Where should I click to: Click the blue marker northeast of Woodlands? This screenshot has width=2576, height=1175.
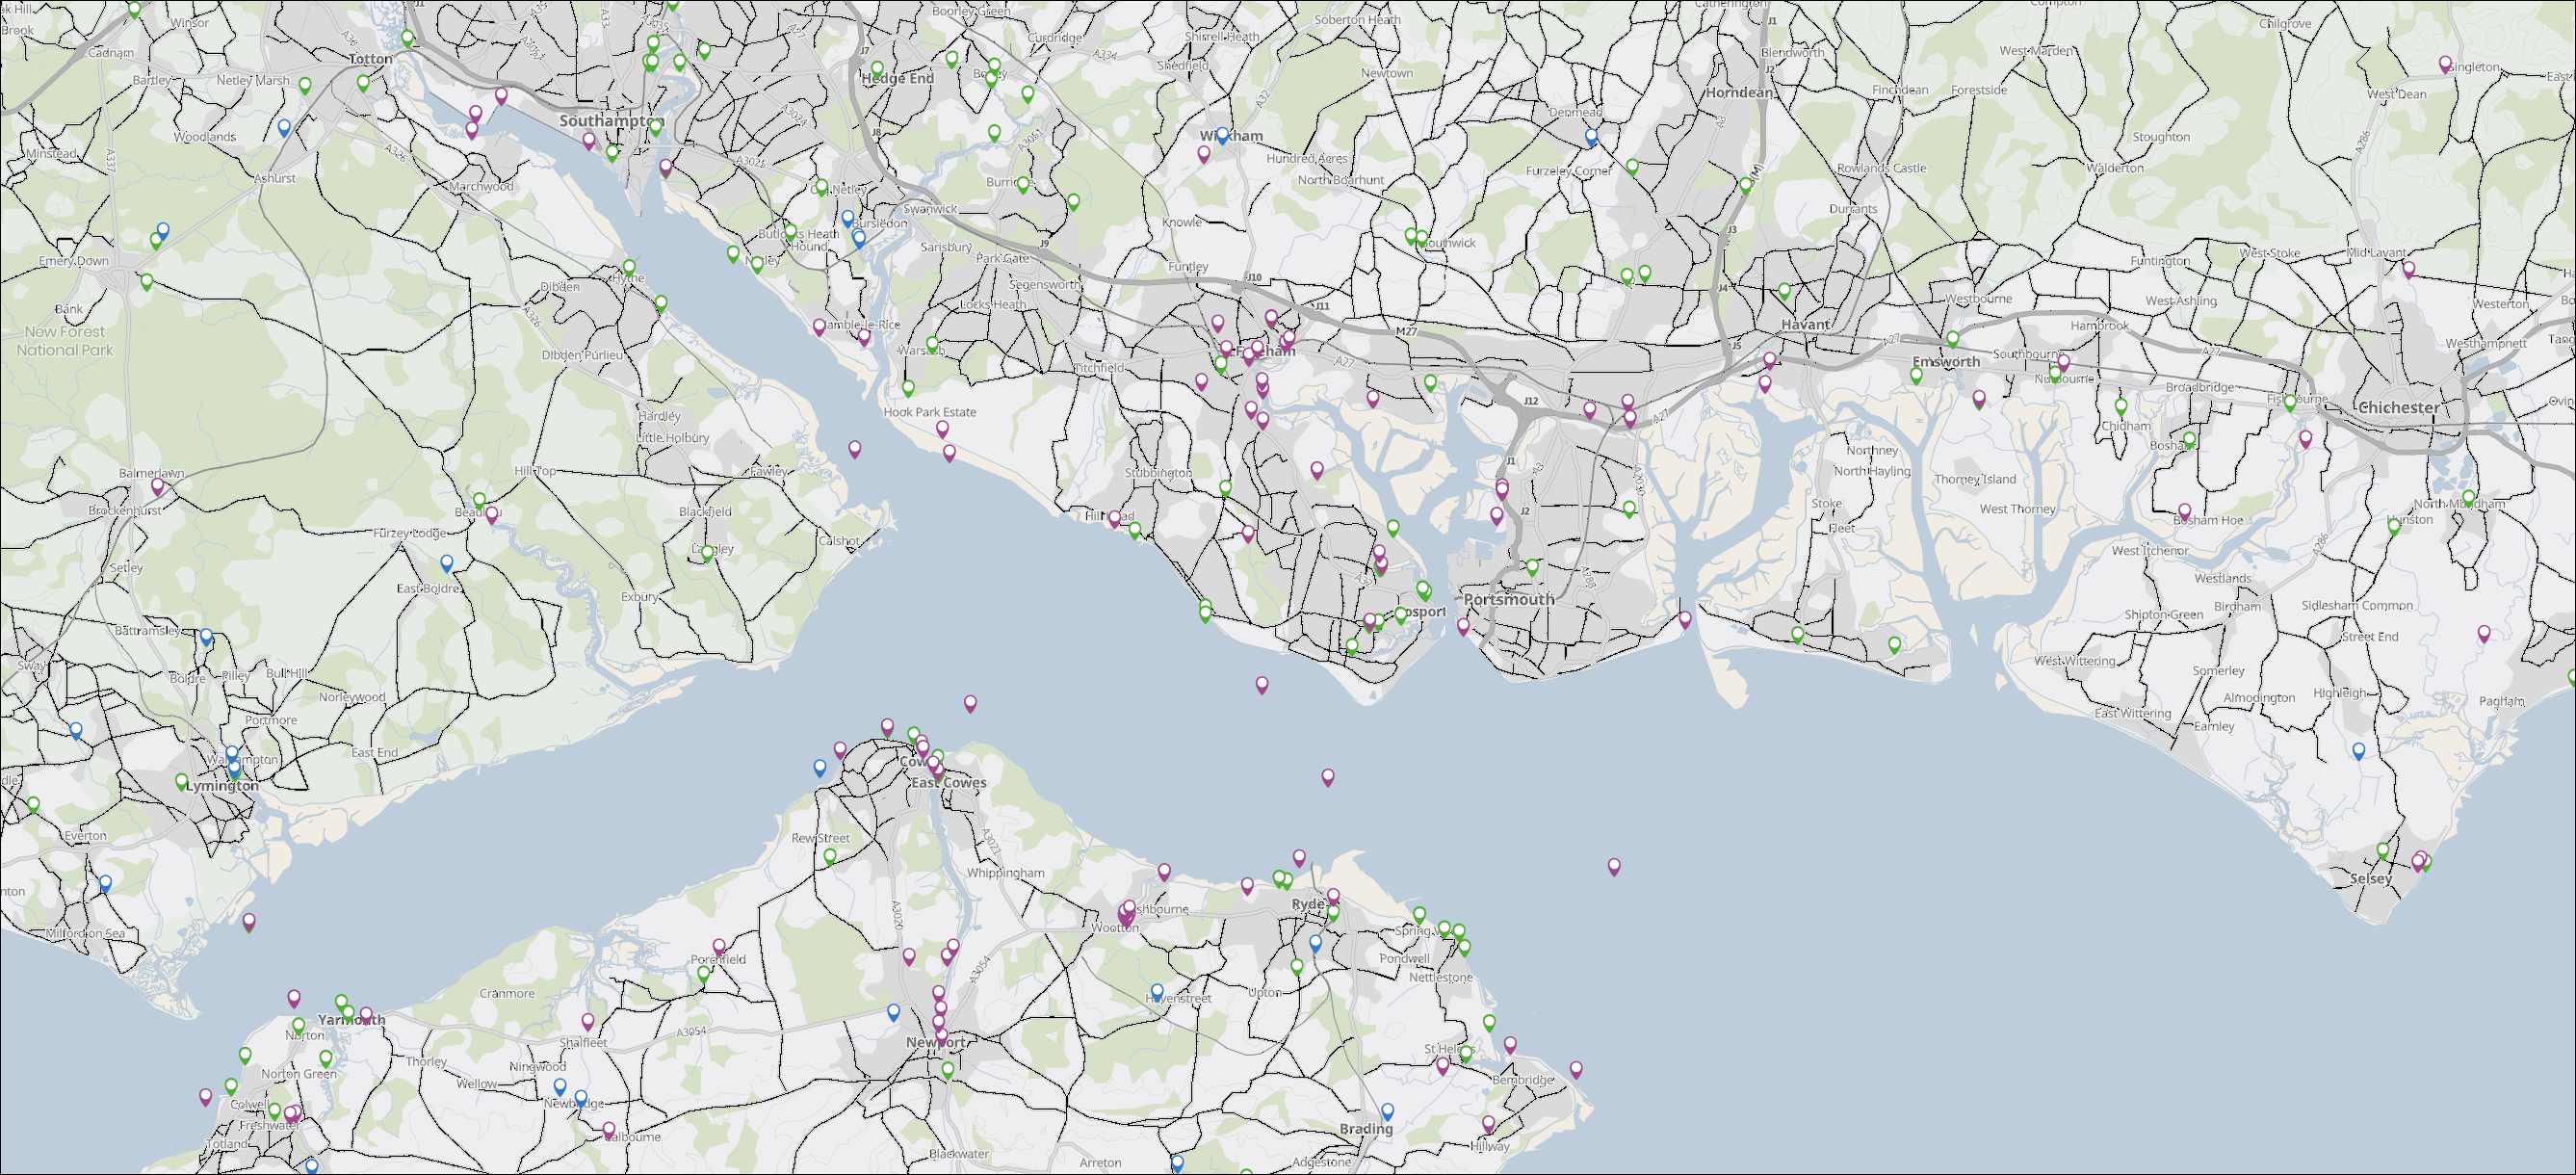284,127
